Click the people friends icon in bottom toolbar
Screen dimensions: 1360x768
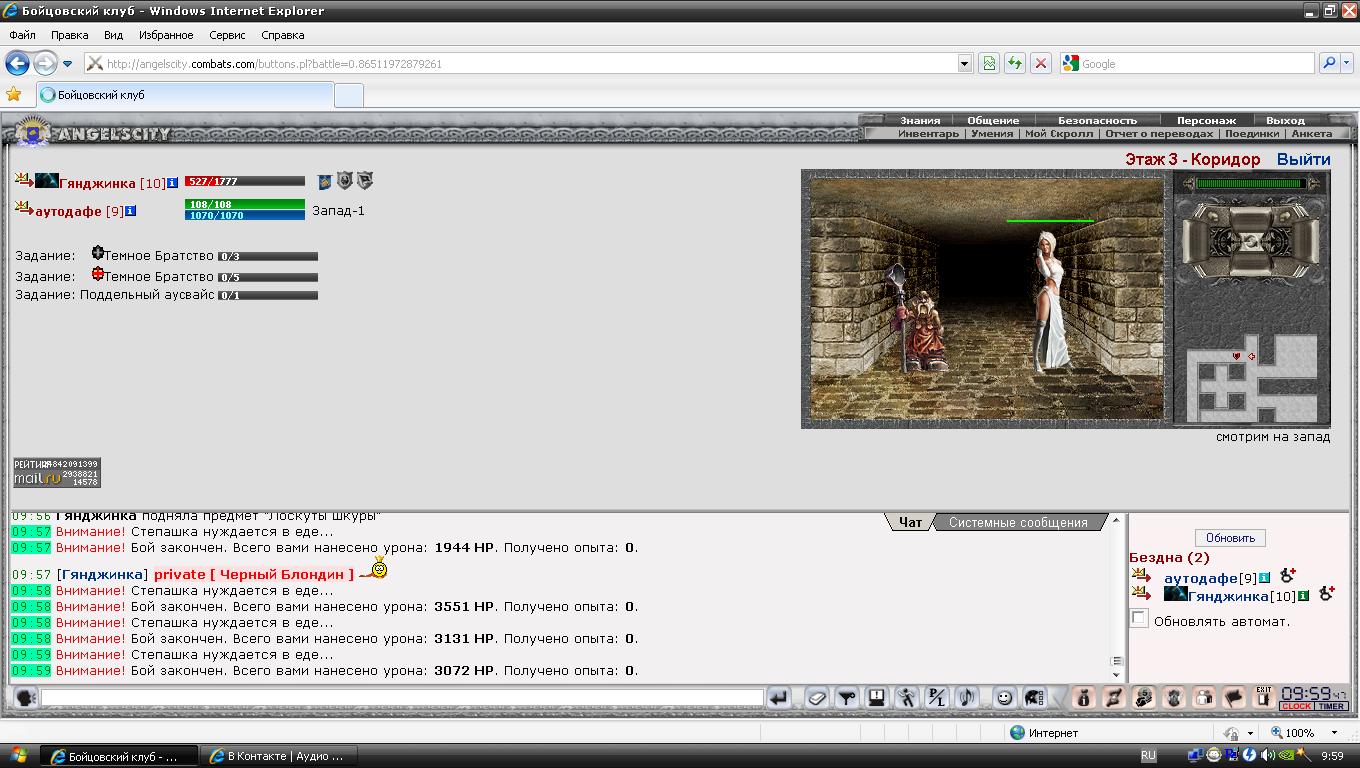1204,698
